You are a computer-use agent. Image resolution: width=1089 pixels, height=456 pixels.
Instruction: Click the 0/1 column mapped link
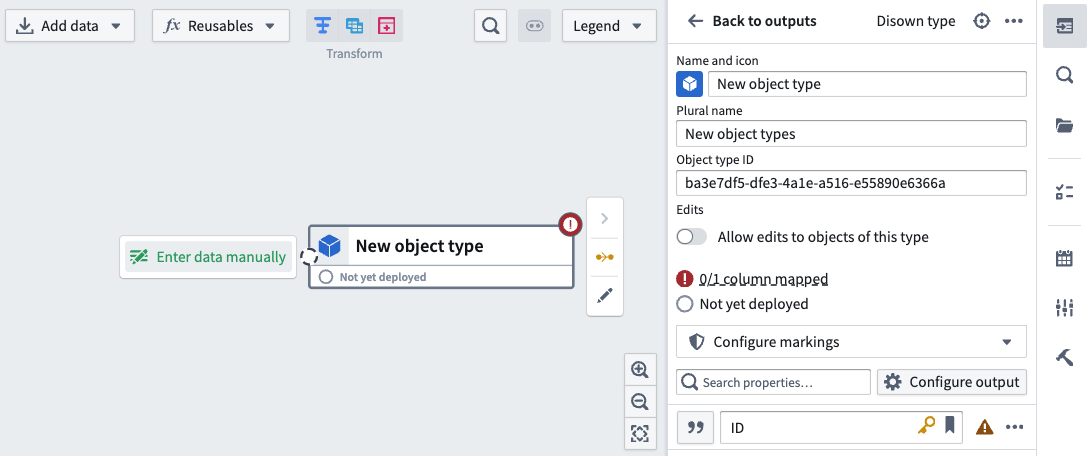(x=764, y=279)
